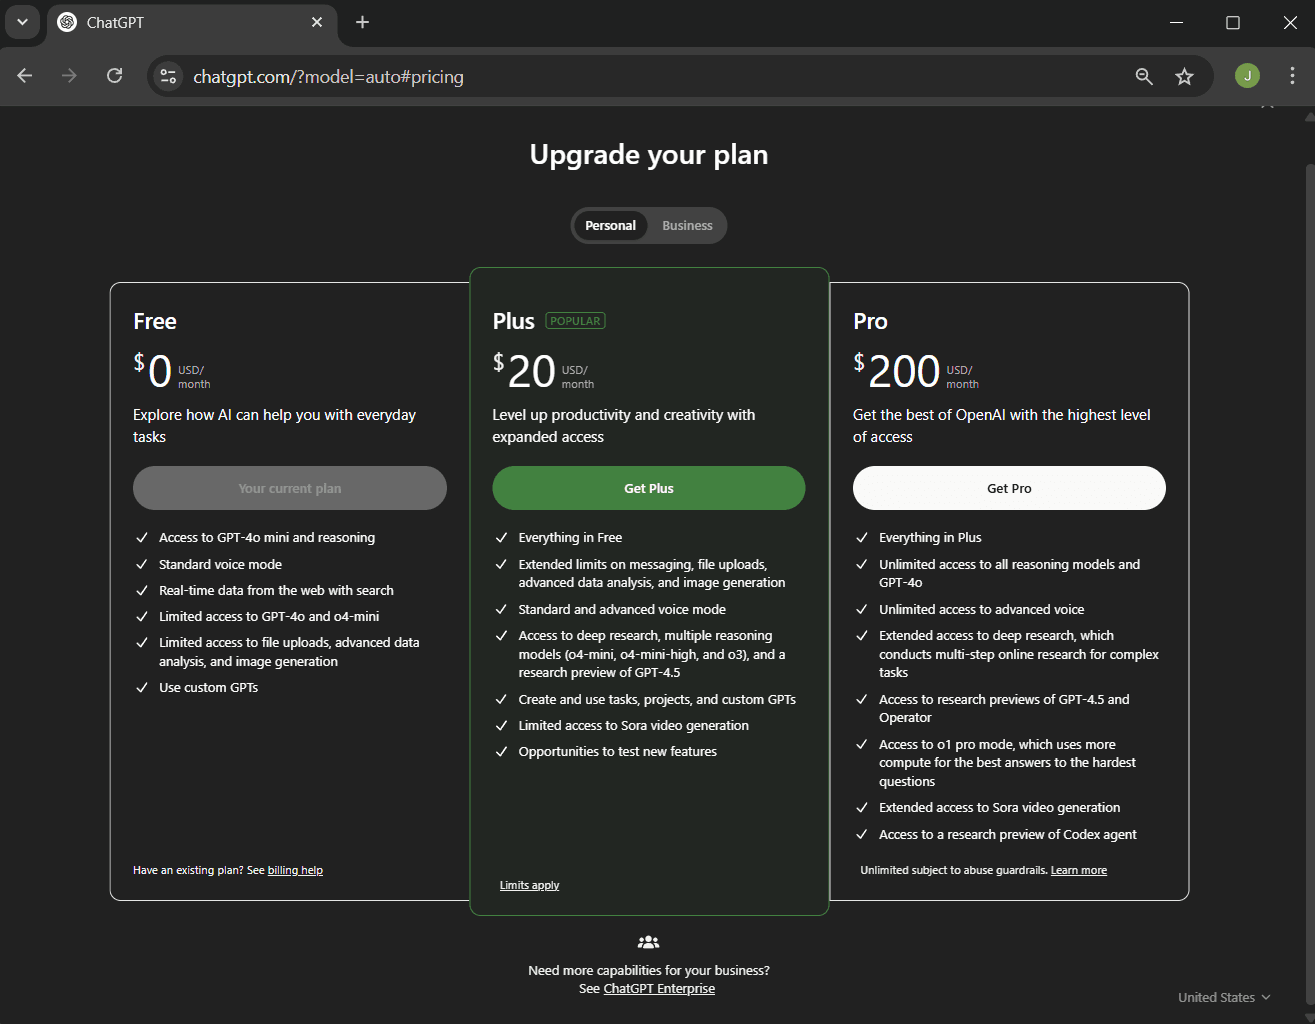Click checkmark beside Opportunities to test new features

501,751
